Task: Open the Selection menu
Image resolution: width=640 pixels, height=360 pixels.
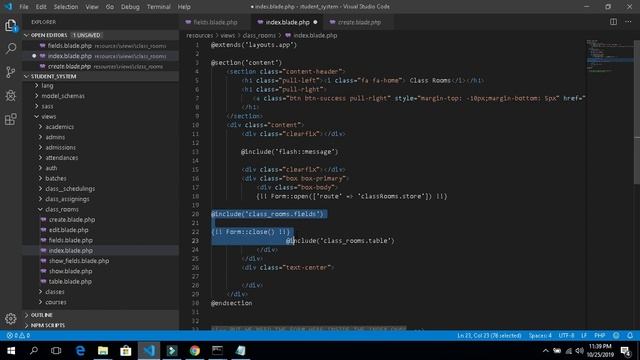Action: [x=66, y=7]
